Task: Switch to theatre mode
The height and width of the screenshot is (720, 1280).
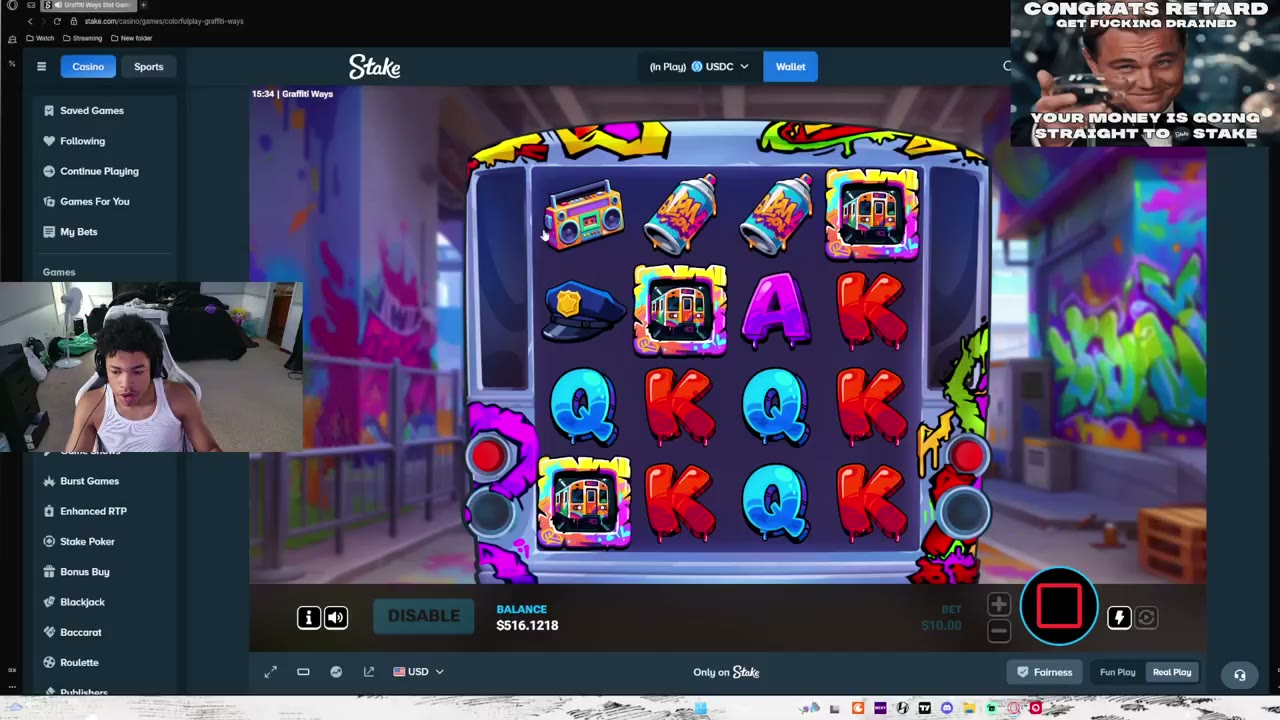Action: point(303,672)
